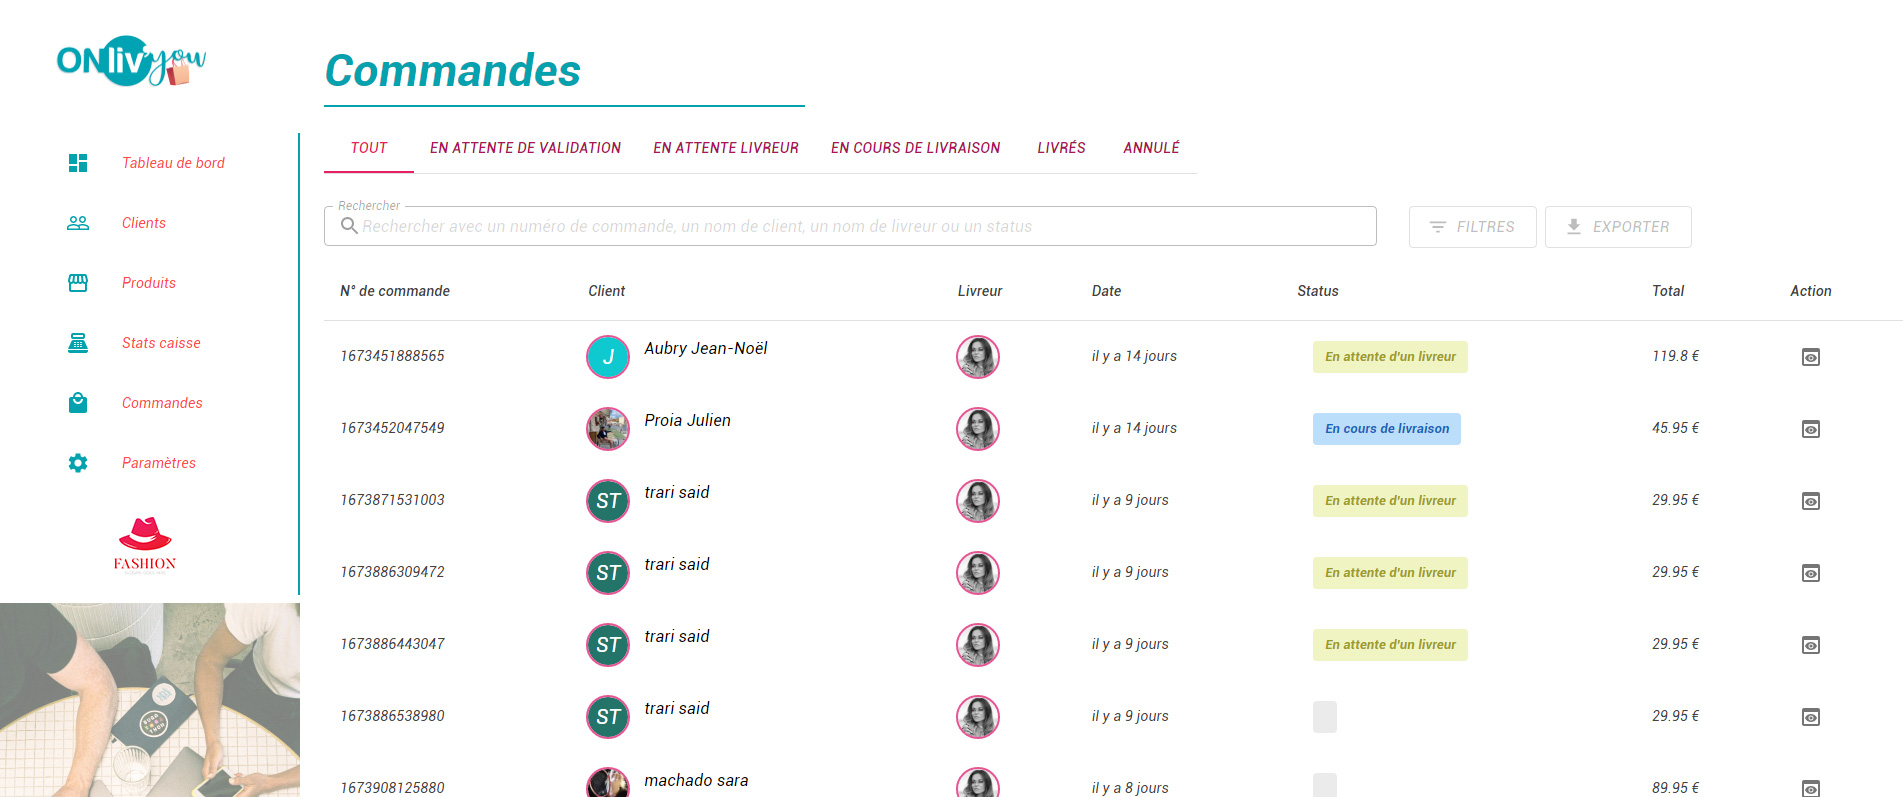Click order number 1673451888565
This screenshot has width=1903, height=797.
[x=392, y=356]
